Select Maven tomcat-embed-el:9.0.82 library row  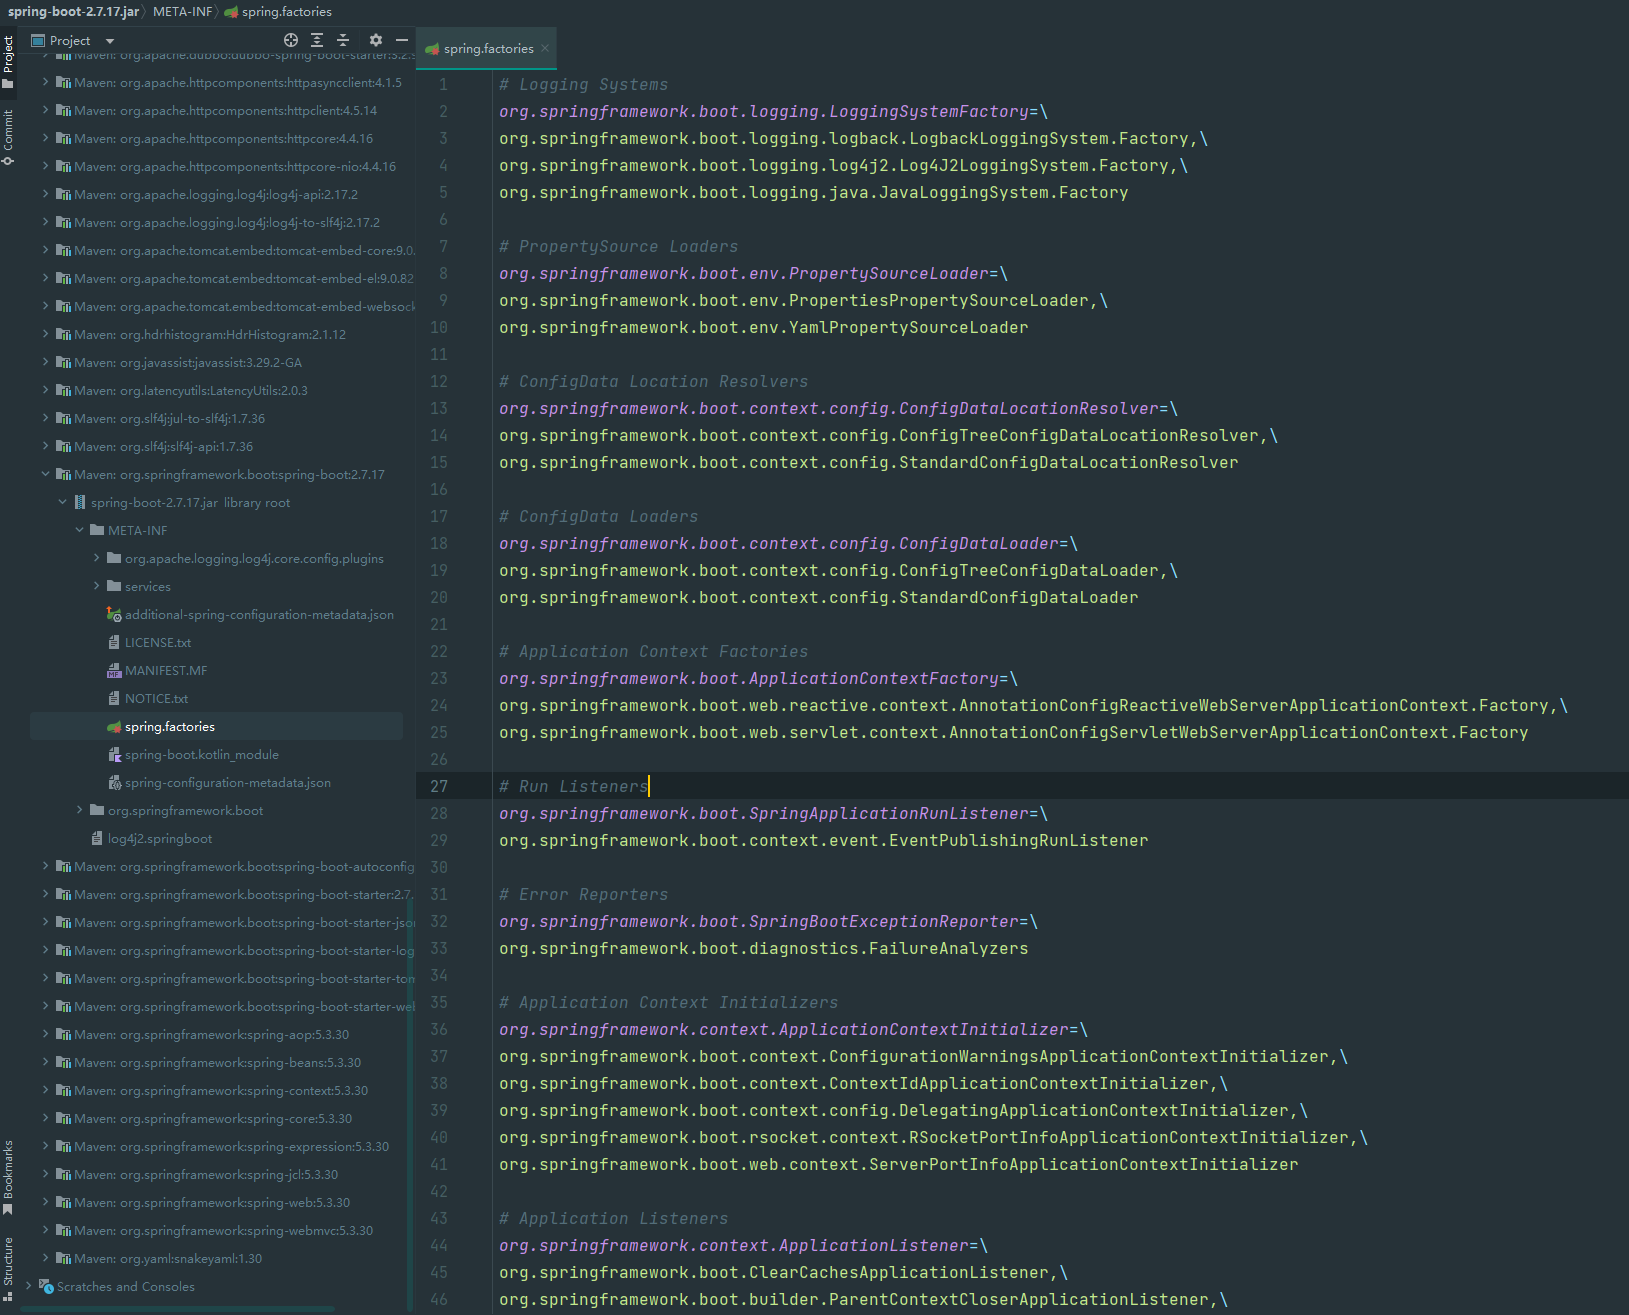(x=216, y=278)
